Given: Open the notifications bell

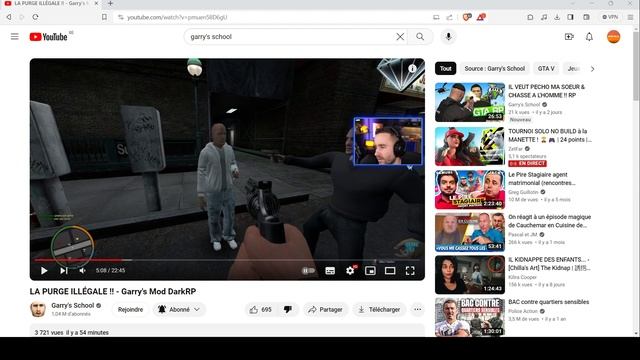Looking at the screenshot, I should pyautogui.click(x=589, y=37).
